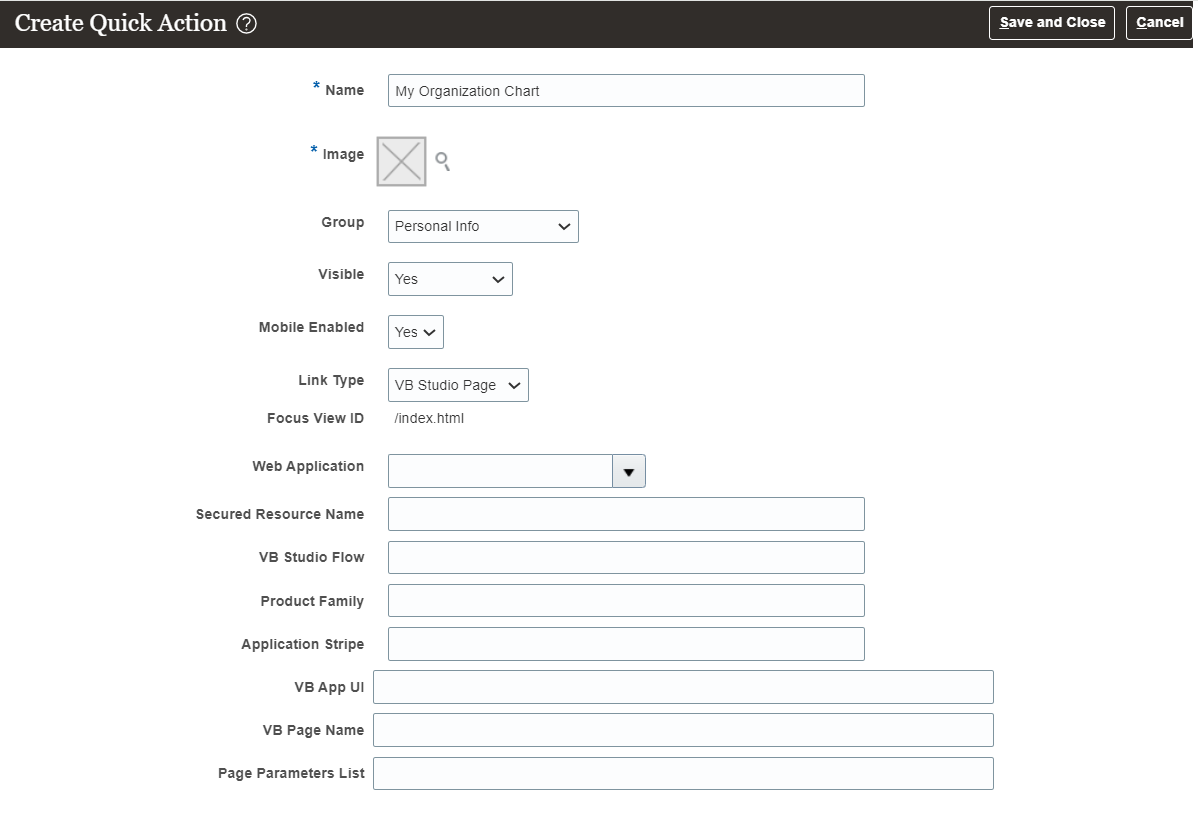Open help for Create Quick Action
This screenshot has width=1198, height=817.
245,22
